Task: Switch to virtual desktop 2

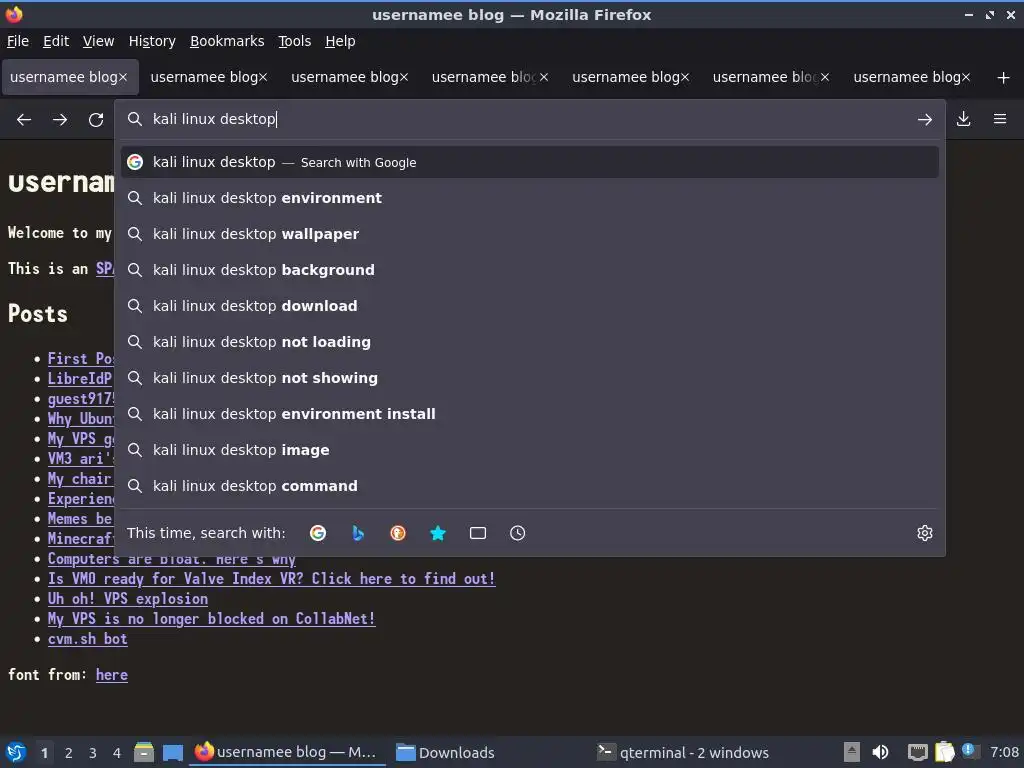Action: pyautogui.click(x=69, y=753)
